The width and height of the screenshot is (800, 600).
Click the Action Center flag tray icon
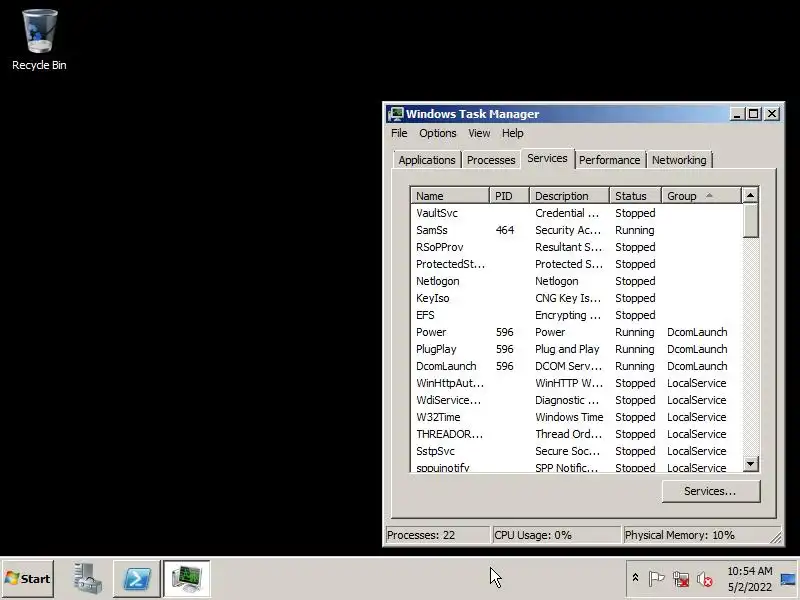pyautogui.click(x=656, y=579)
